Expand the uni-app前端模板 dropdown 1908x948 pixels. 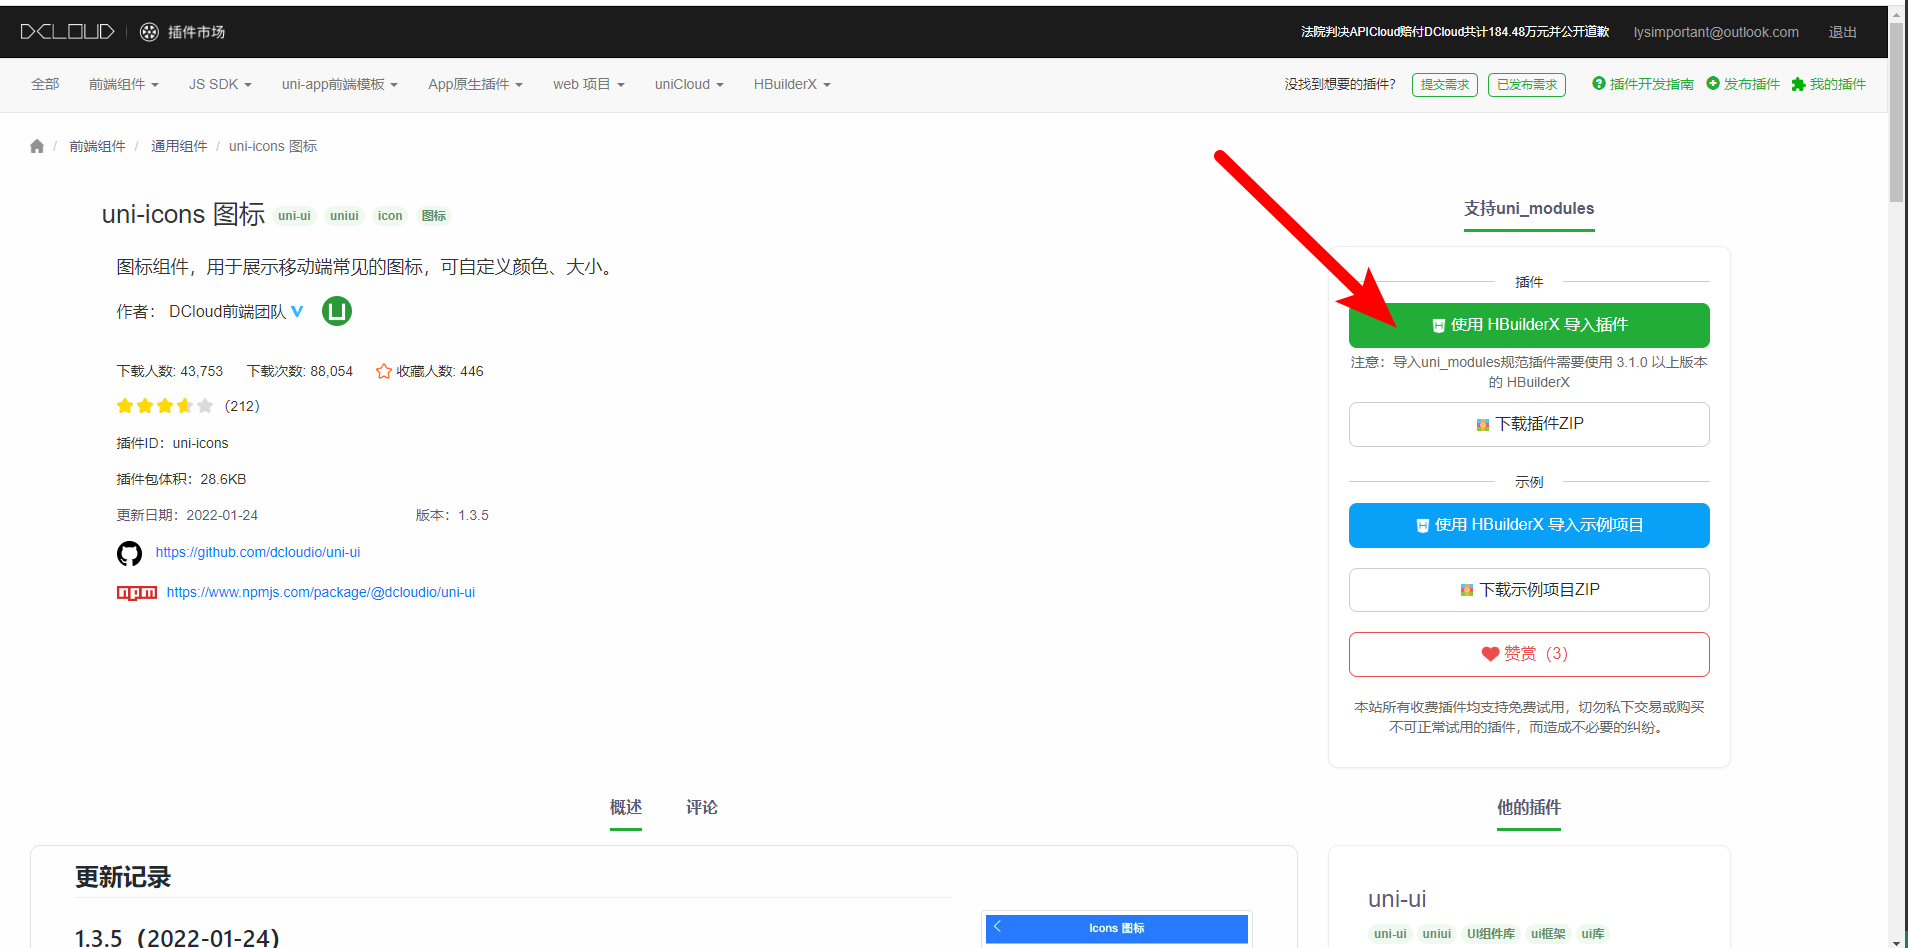[x=340, y=84]
